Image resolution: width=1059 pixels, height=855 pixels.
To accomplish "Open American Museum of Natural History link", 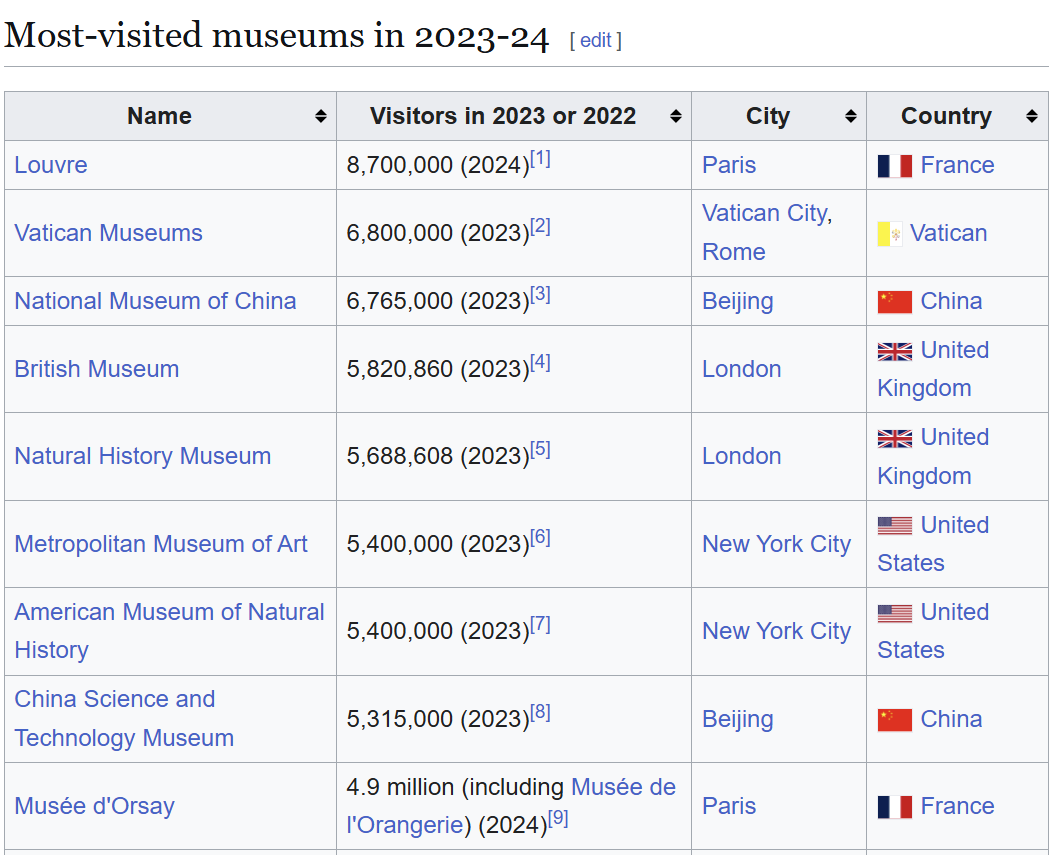I will point(169,631).
